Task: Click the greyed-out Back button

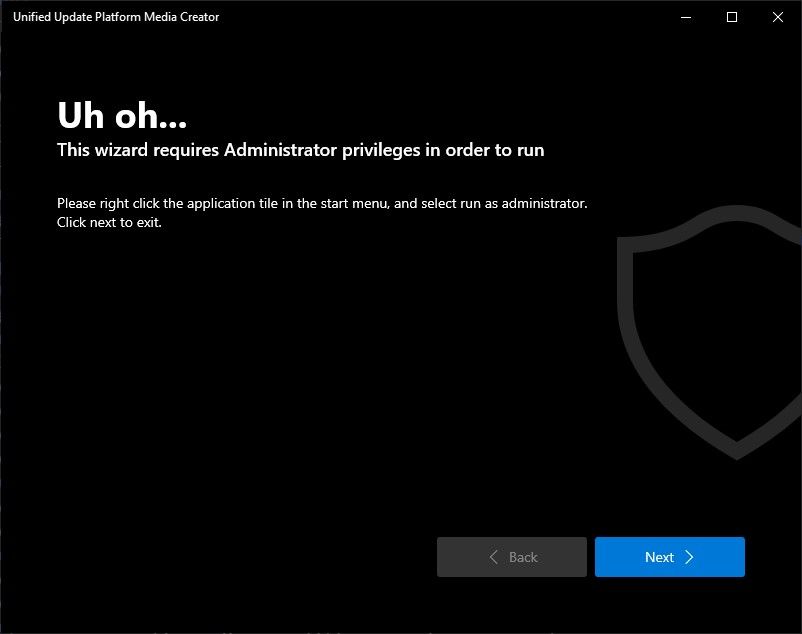Action: (511, 557)
